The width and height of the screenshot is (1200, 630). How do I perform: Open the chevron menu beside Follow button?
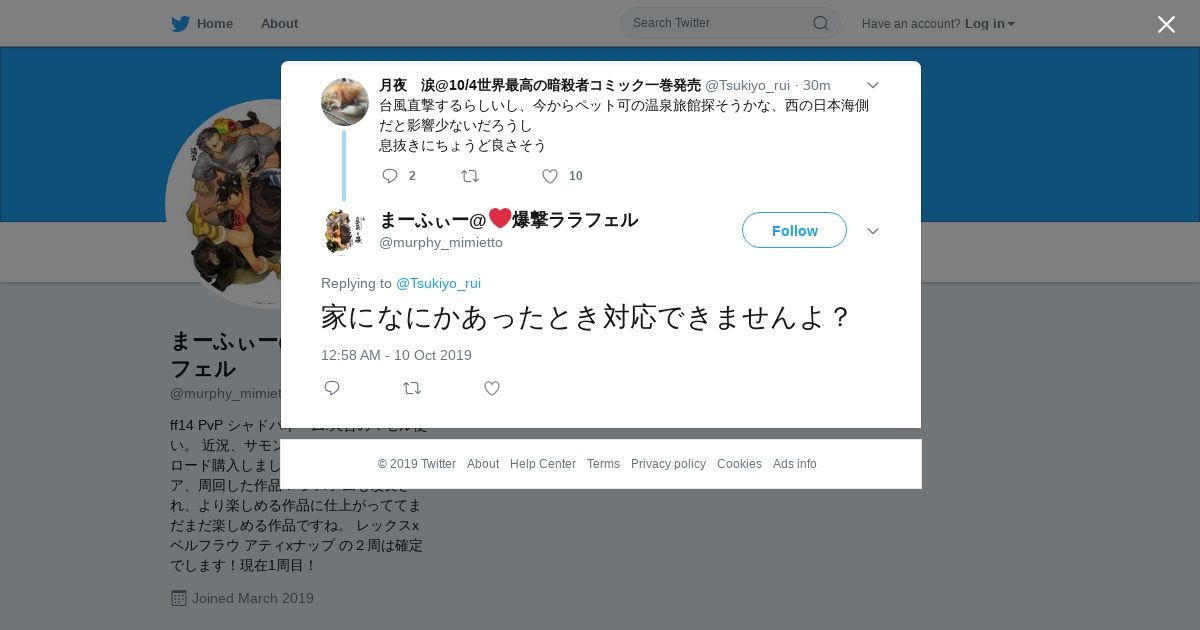tap(872, 231)
